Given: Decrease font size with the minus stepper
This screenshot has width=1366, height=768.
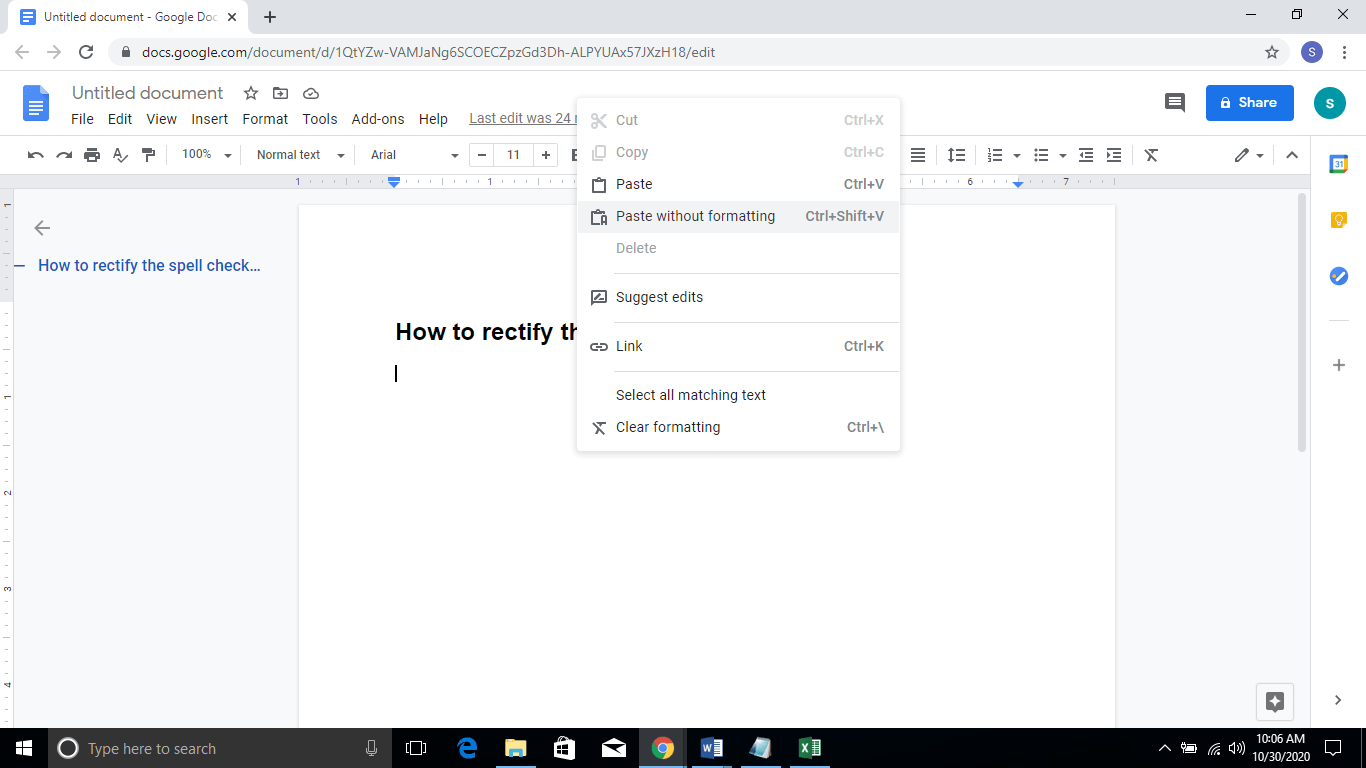Looking at the screenshot, I should tap(481, 155).
